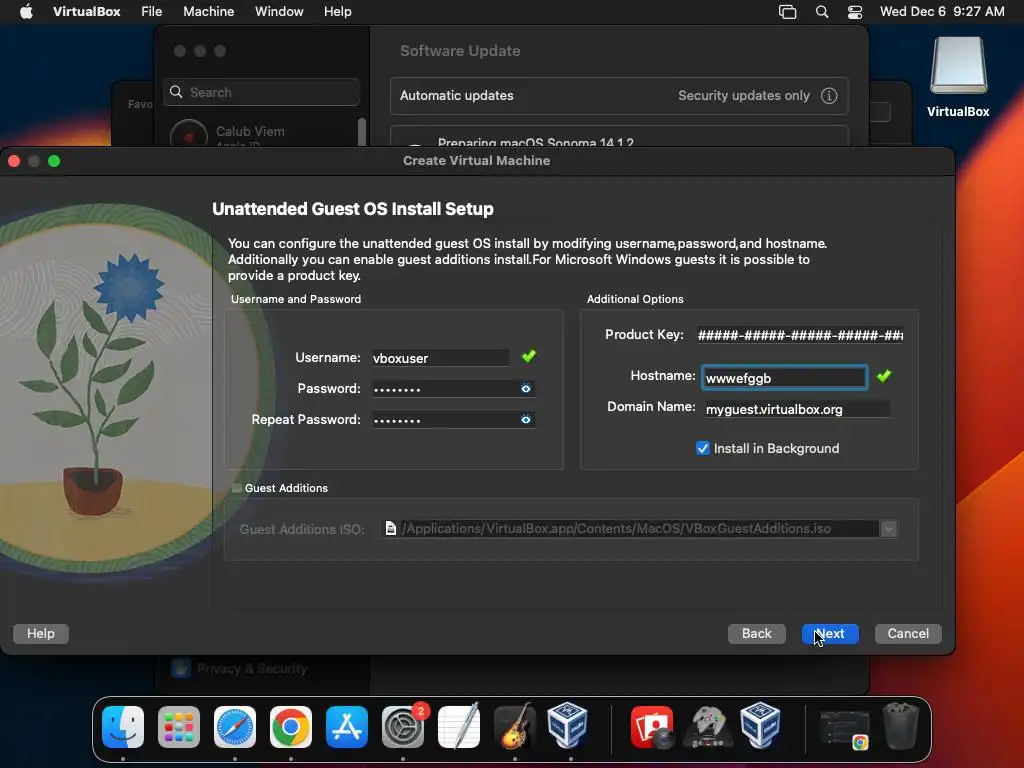Image resolution: width=1024 pixels, height=768 pixels.
Task: Open the Photo Booth dock icon
Action: 652,727
